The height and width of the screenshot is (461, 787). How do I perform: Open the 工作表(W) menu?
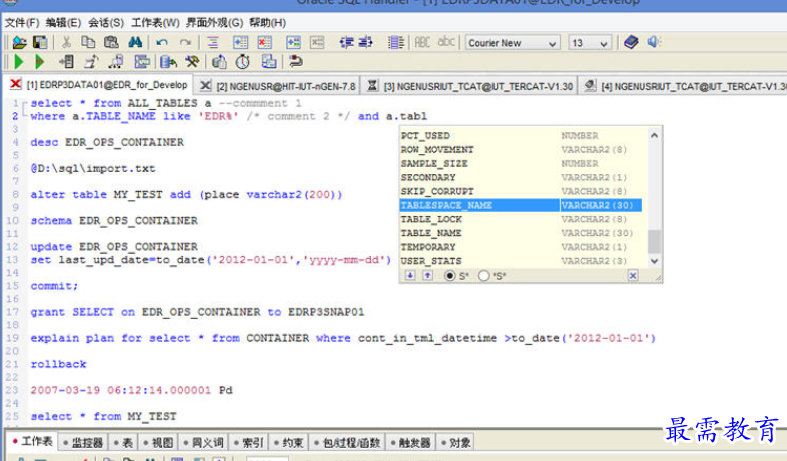[155, 23]
